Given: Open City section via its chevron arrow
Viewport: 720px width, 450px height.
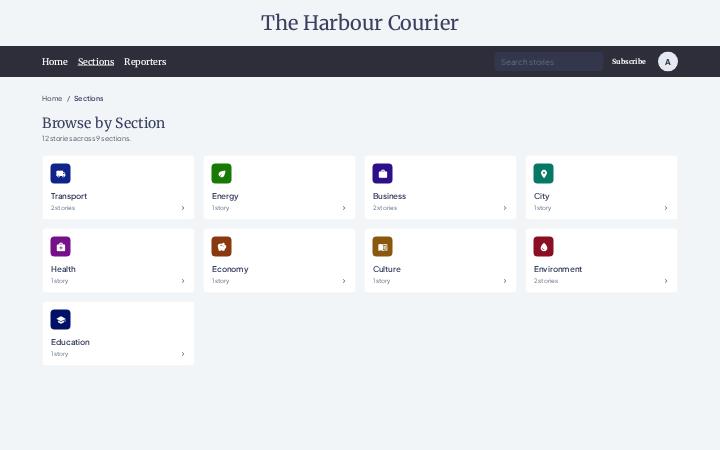Looking at the screenshot, I should coord(666,208).
